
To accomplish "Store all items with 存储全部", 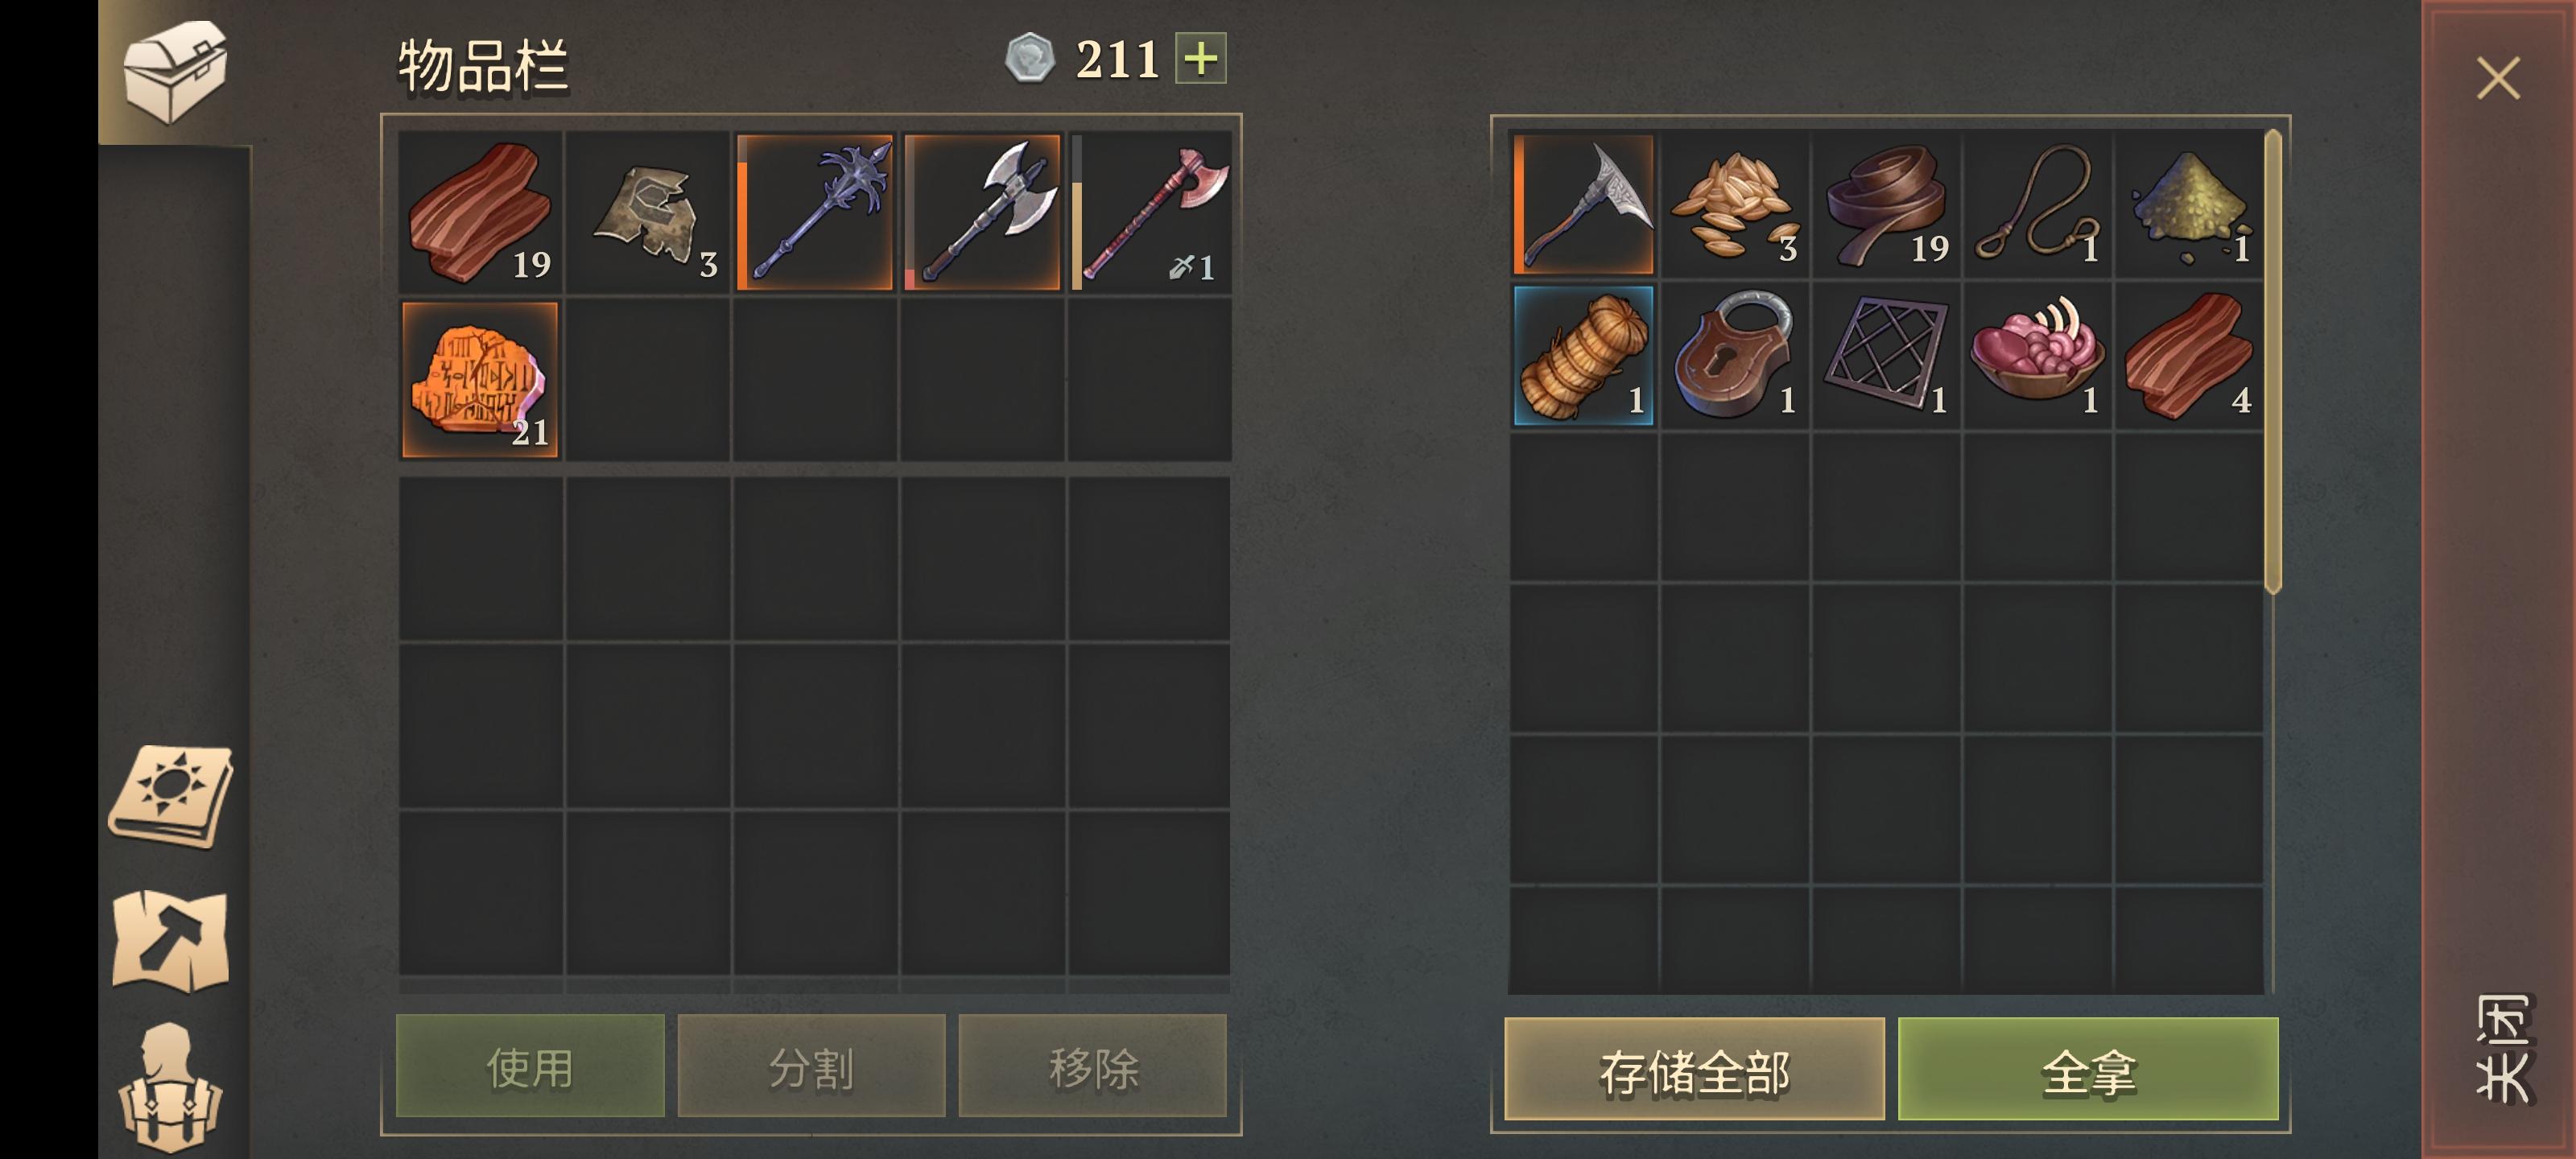I will pyautogui.click(x=1694, y=1069).
